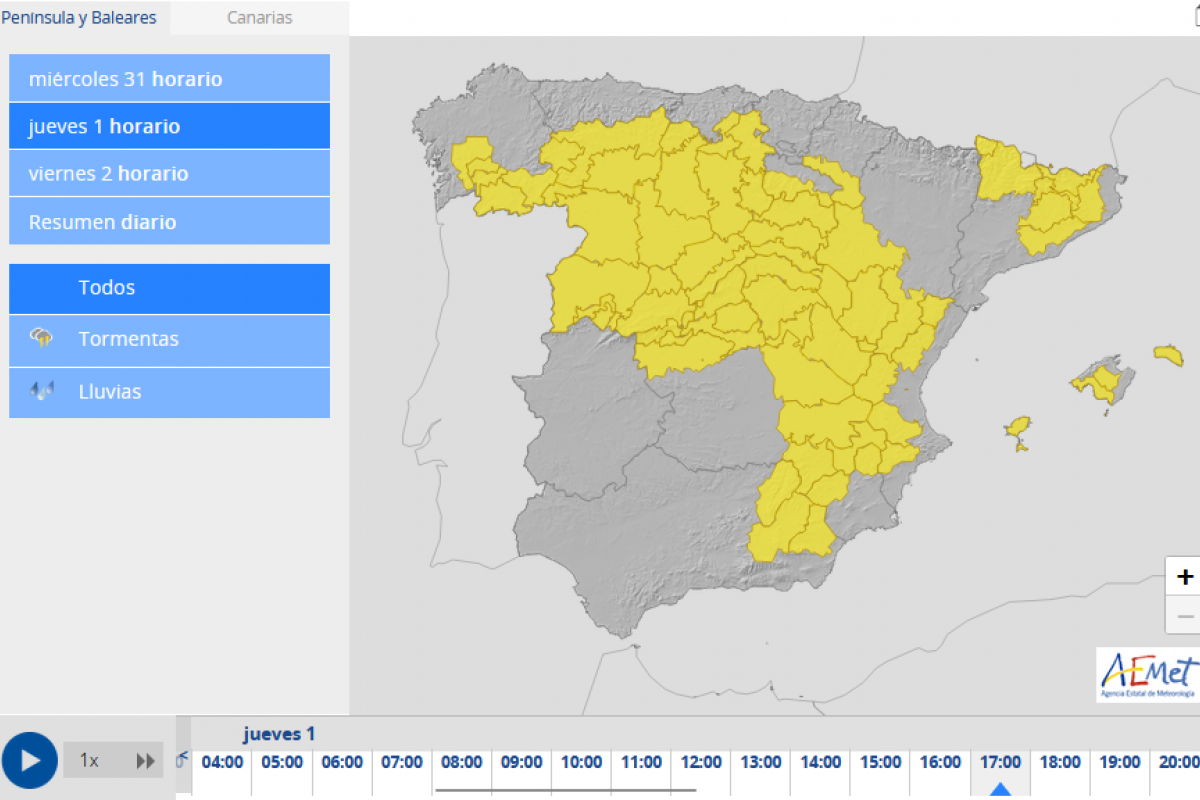Click the fast-forward speed arrows
Screen dimensions: 1200x800
click(x=145, y=761)
